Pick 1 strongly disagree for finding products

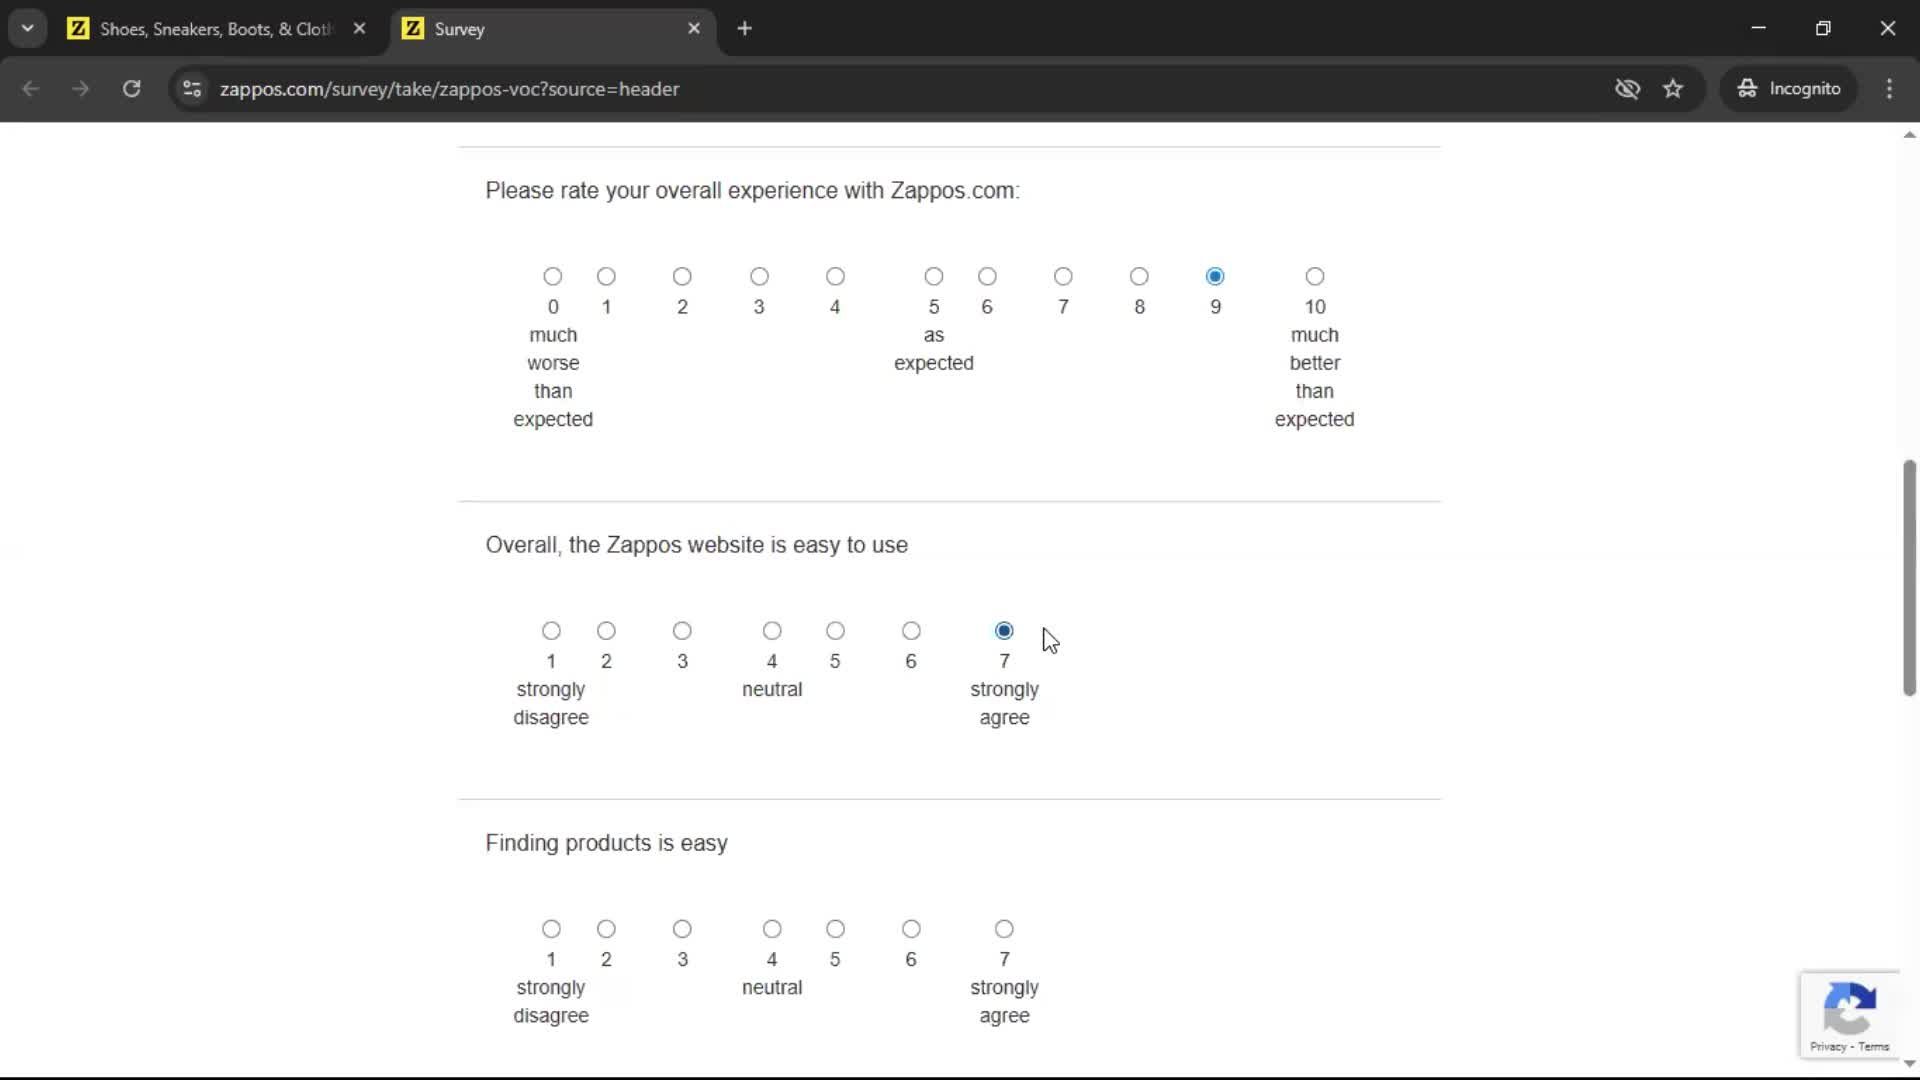click(551, 928)
